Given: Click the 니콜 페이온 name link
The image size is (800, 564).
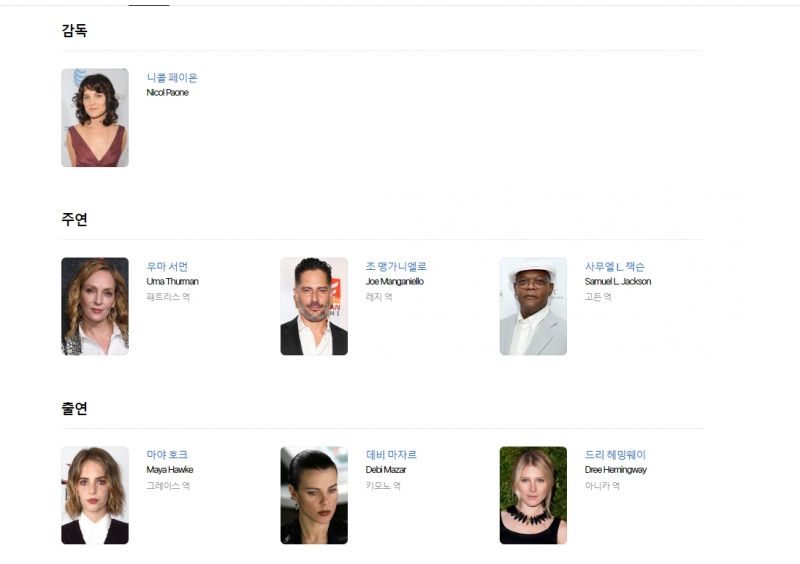Looking at the screenshot, I should tap(172, 78).
